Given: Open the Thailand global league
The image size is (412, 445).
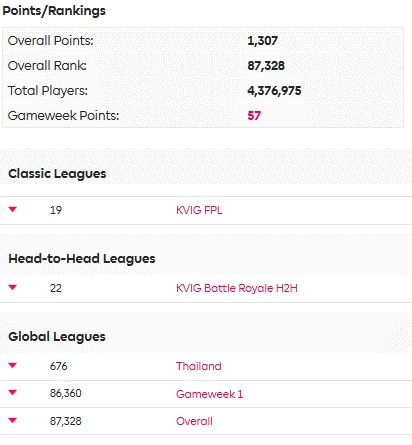Looking at the screenshot, I should 198,366.
